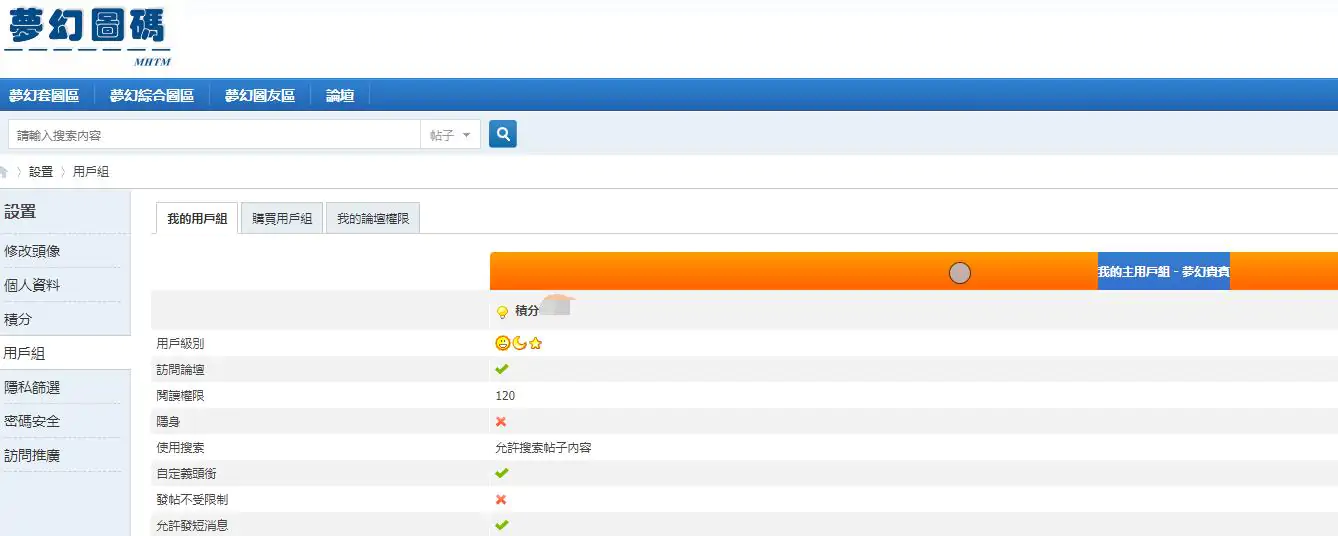
Task: Click the gray circle in orange header
Action: pos(960,272)
